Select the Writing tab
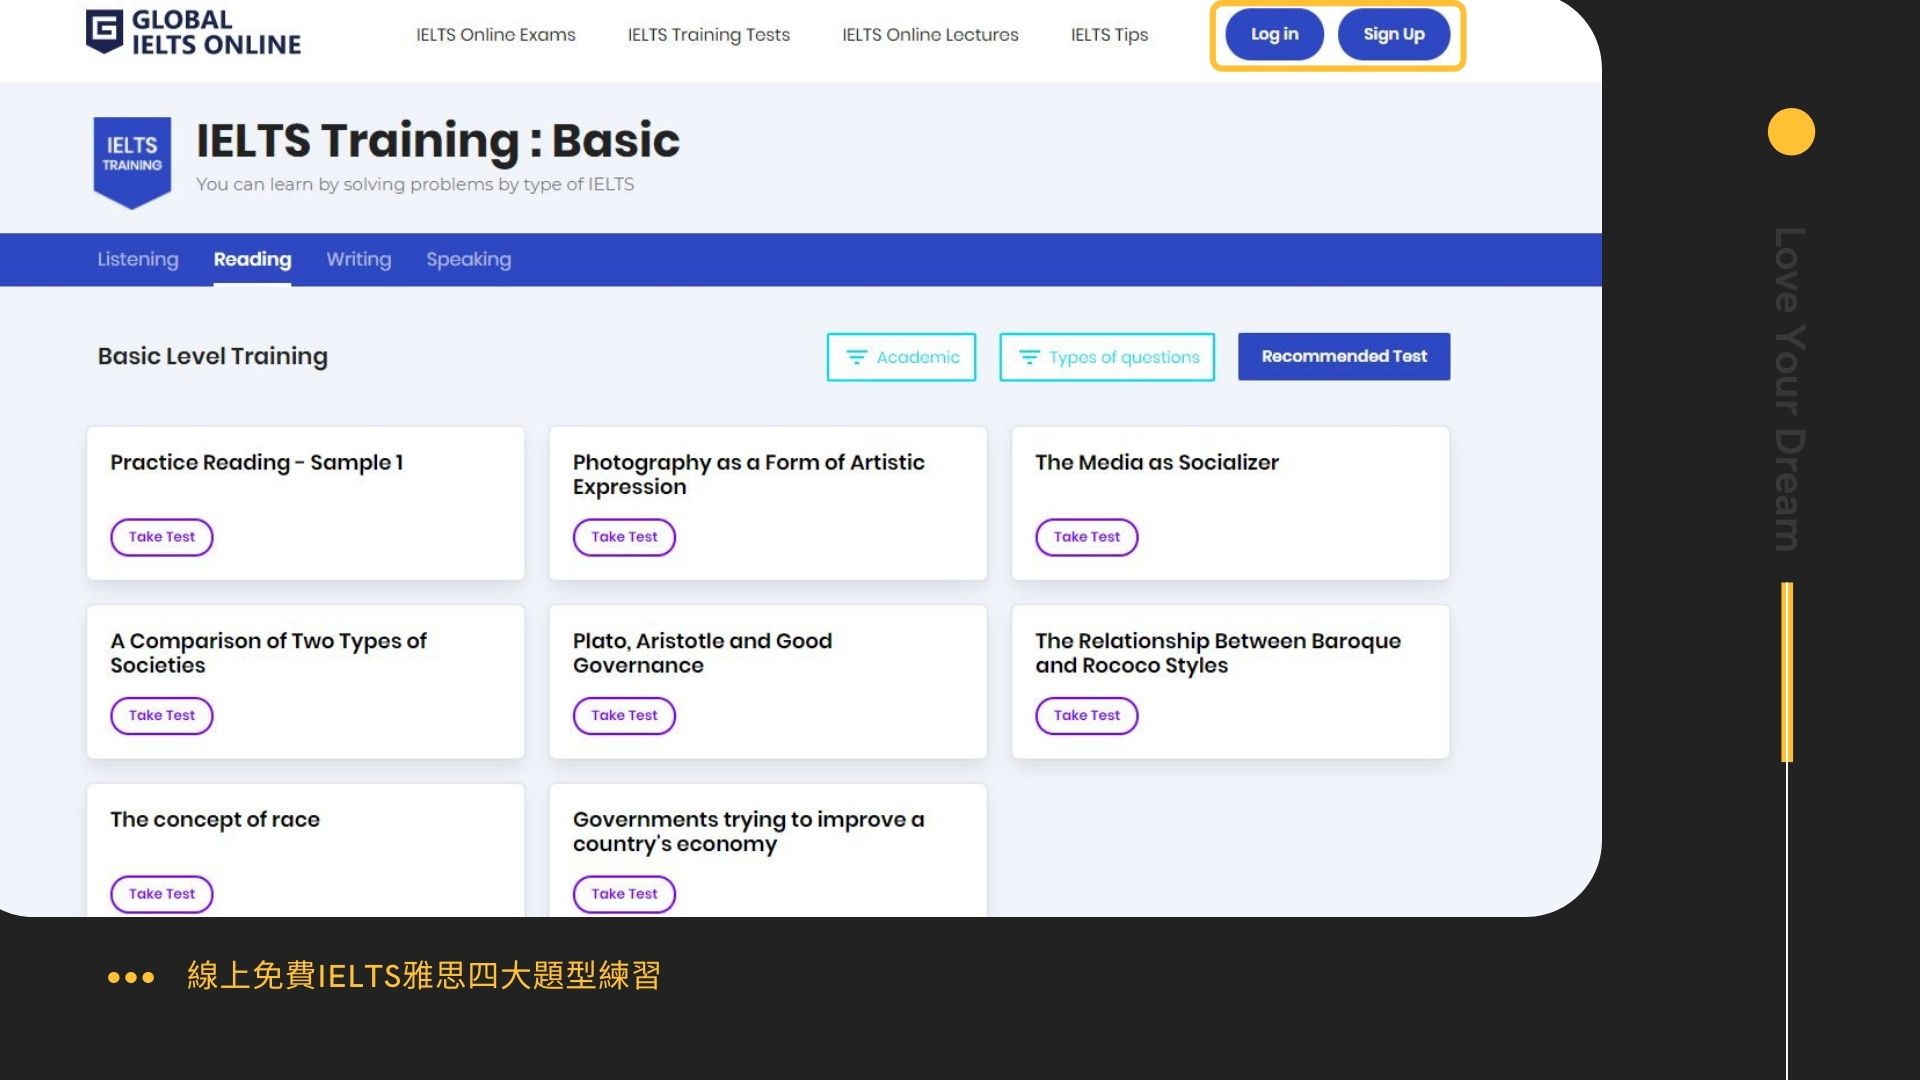Viewport: 1920px width, 1080px height. [358, 259]
